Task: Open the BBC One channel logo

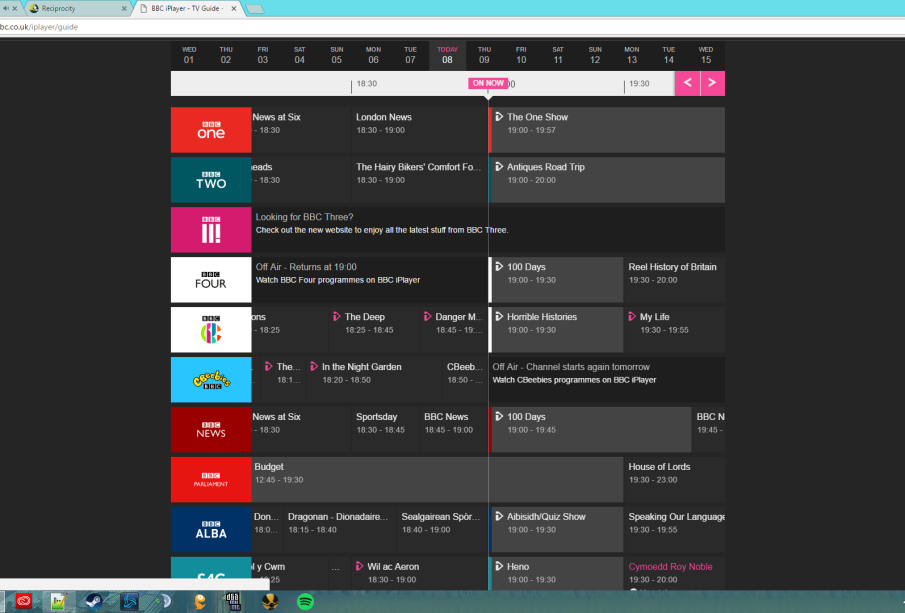Action: point(211,130)
